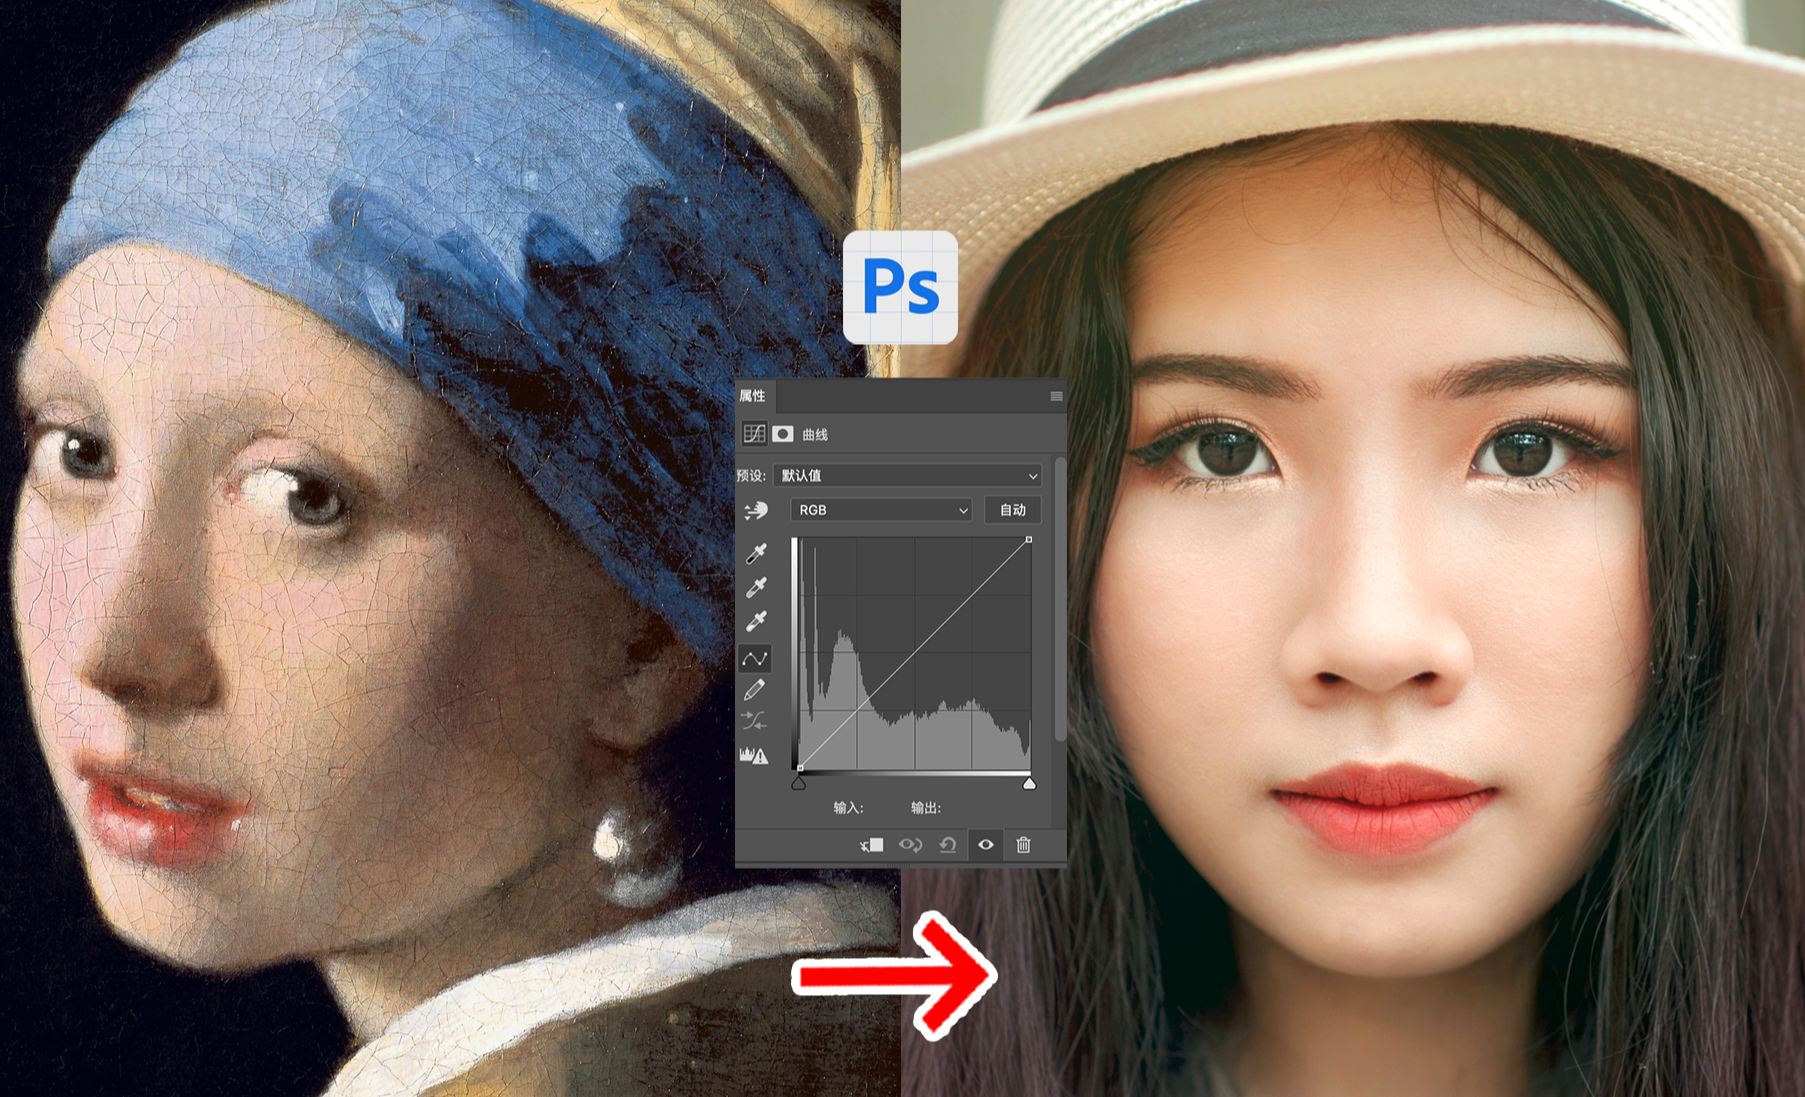Viewport: 1805px width, 1097px height.
Task: Click the curve's bottom-left shadow point
Action: tap(799, 768)
